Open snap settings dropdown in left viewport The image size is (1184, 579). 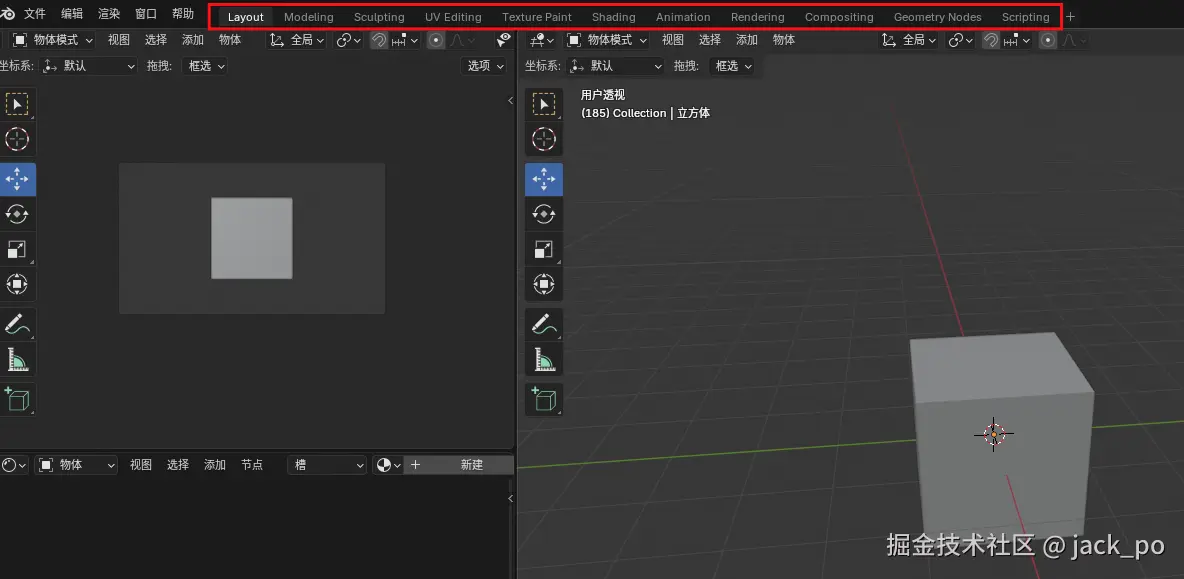tap(405, 40)
